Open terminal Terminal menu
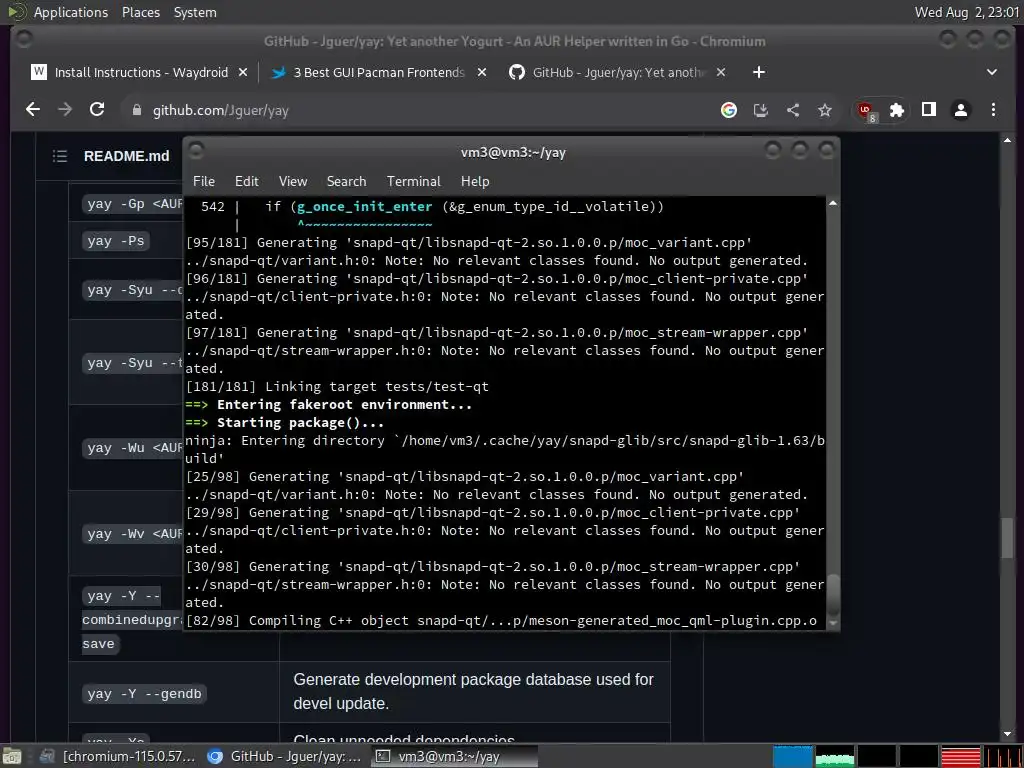Image resolution: width=1024 pixels, height=768 pixels. coord(413,182)
